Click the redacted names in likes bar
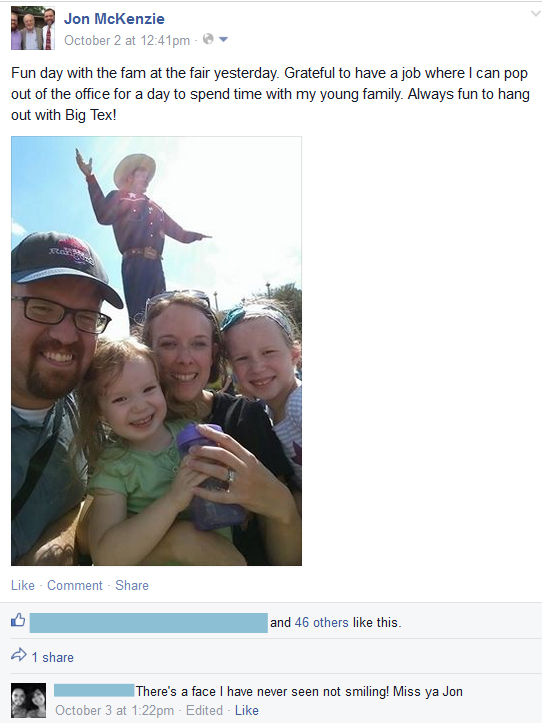The height and width of the screenshot is (723, 542). [x=149, y=623]
